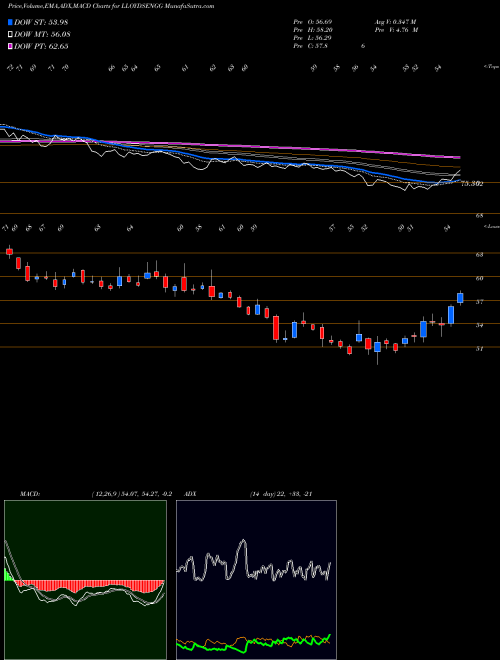Click the first red candlestick near 63

click(9, 251)
